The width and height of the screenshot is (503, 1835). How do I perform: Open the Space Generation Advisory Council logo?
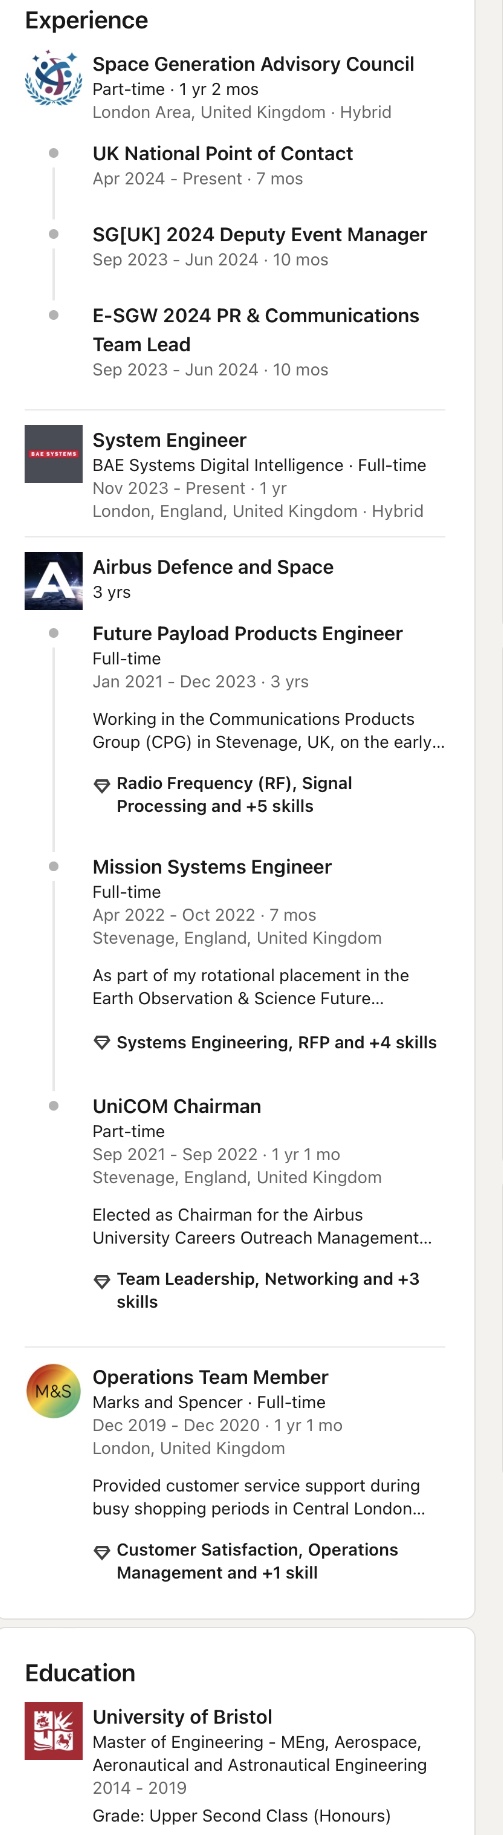coord(53,79)
